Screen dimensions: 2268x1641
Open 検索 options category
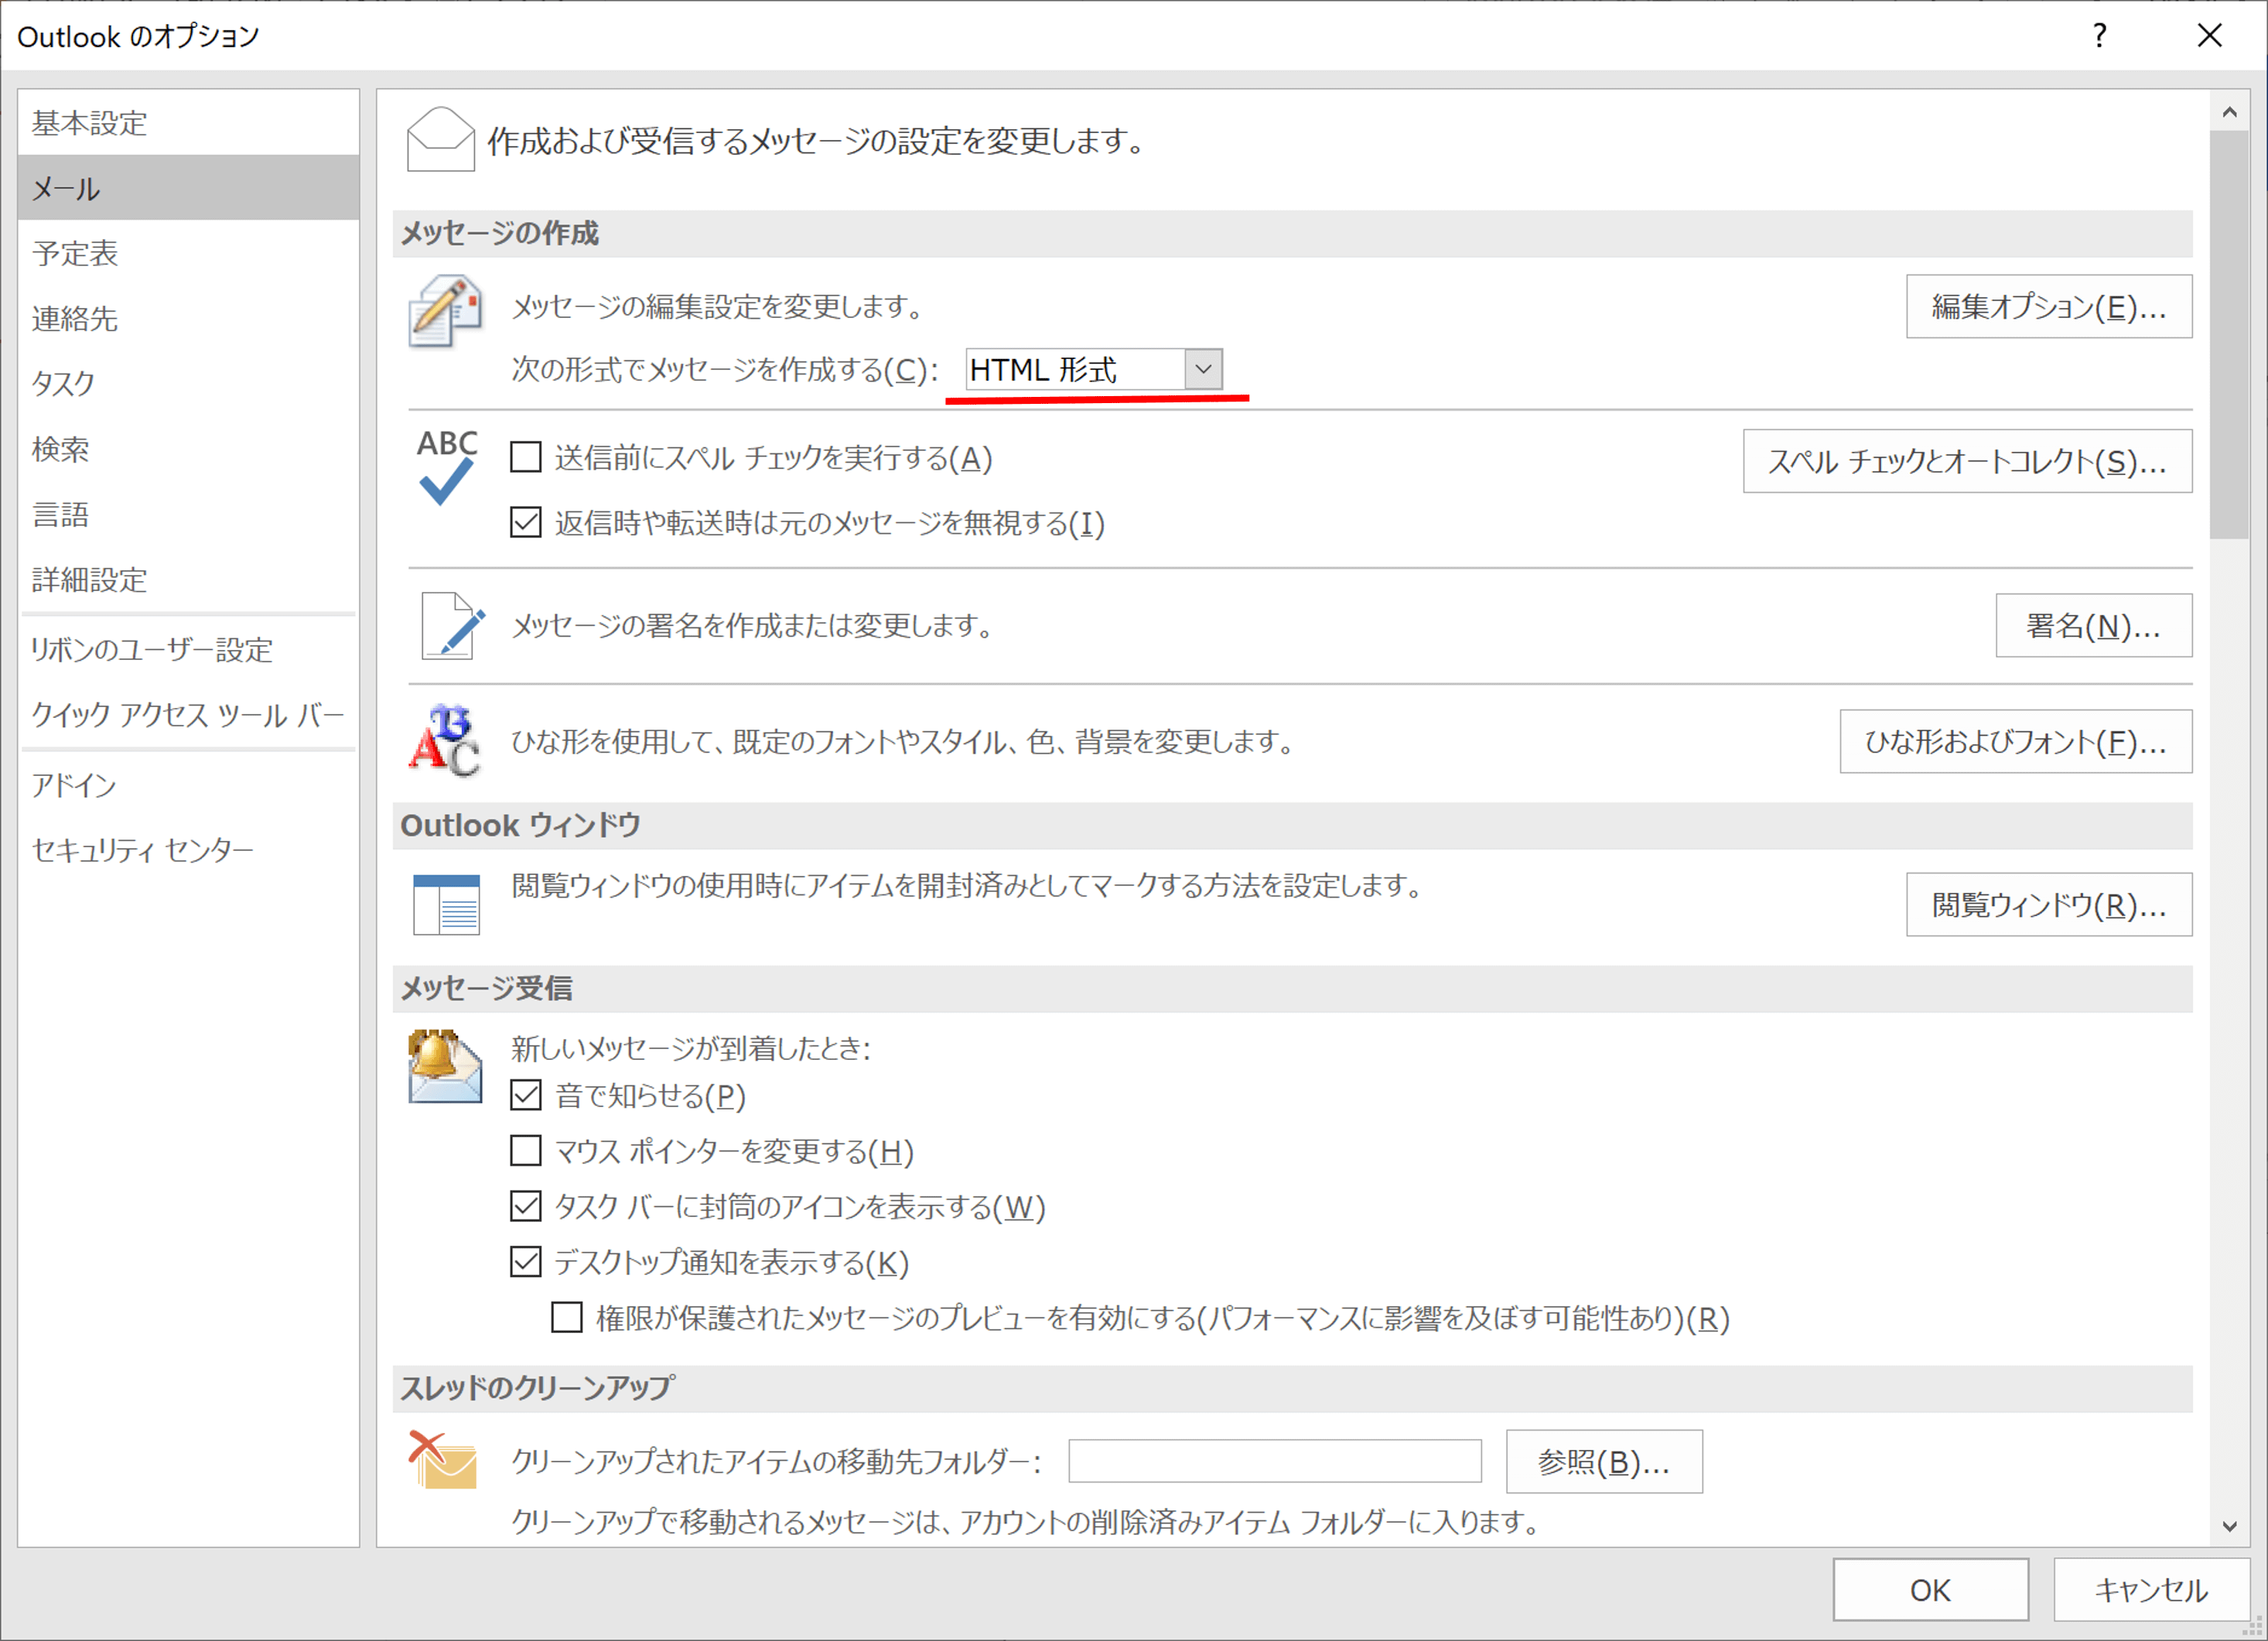[x=188, y=449]
